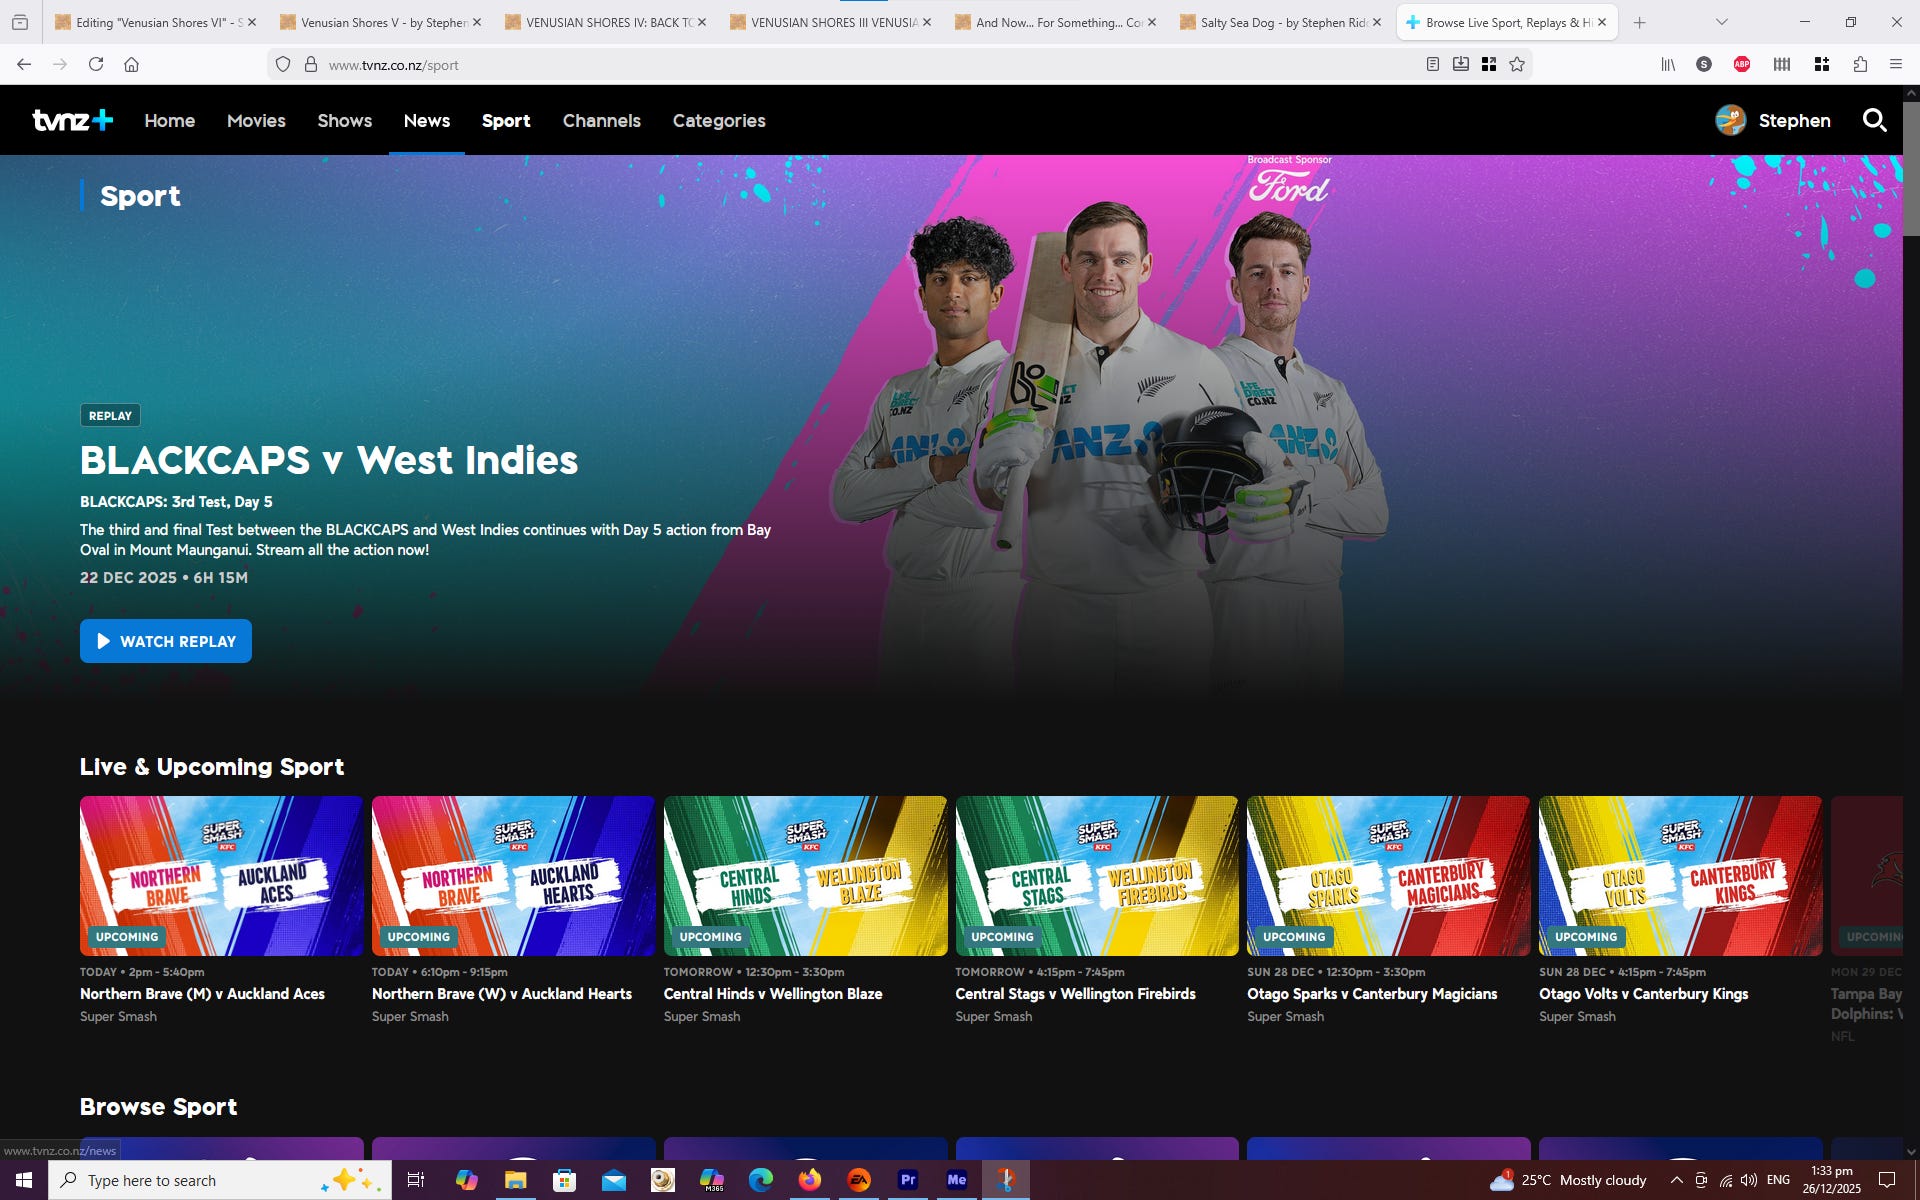Go to the Movies section
This screenshot has height=1200, width=1920.
(256, 121)
